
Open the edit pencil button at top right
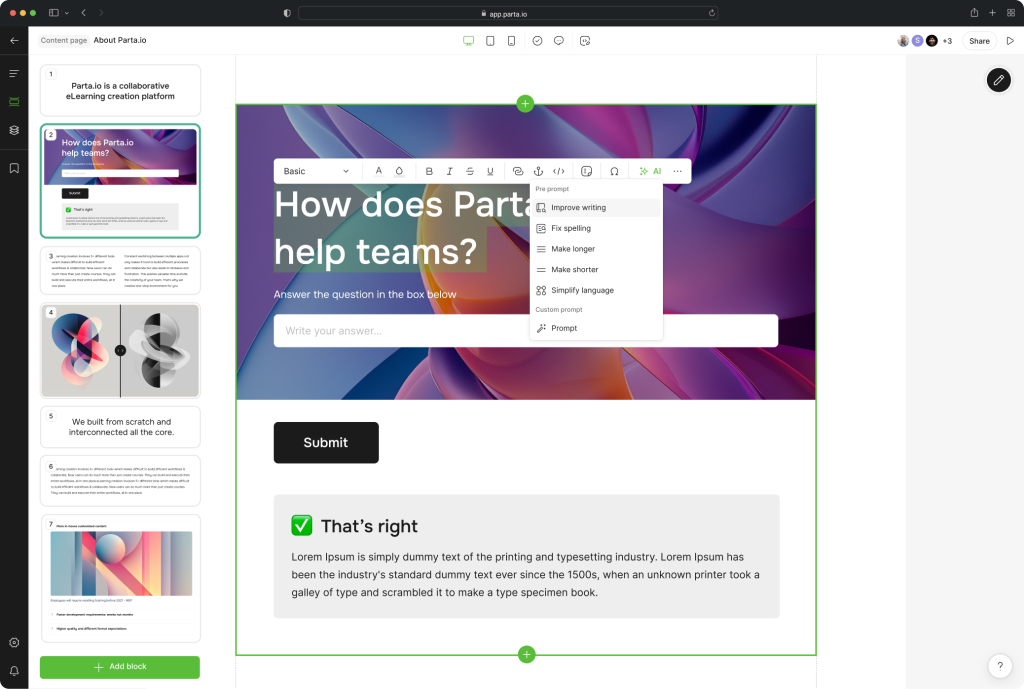point(998,79)
